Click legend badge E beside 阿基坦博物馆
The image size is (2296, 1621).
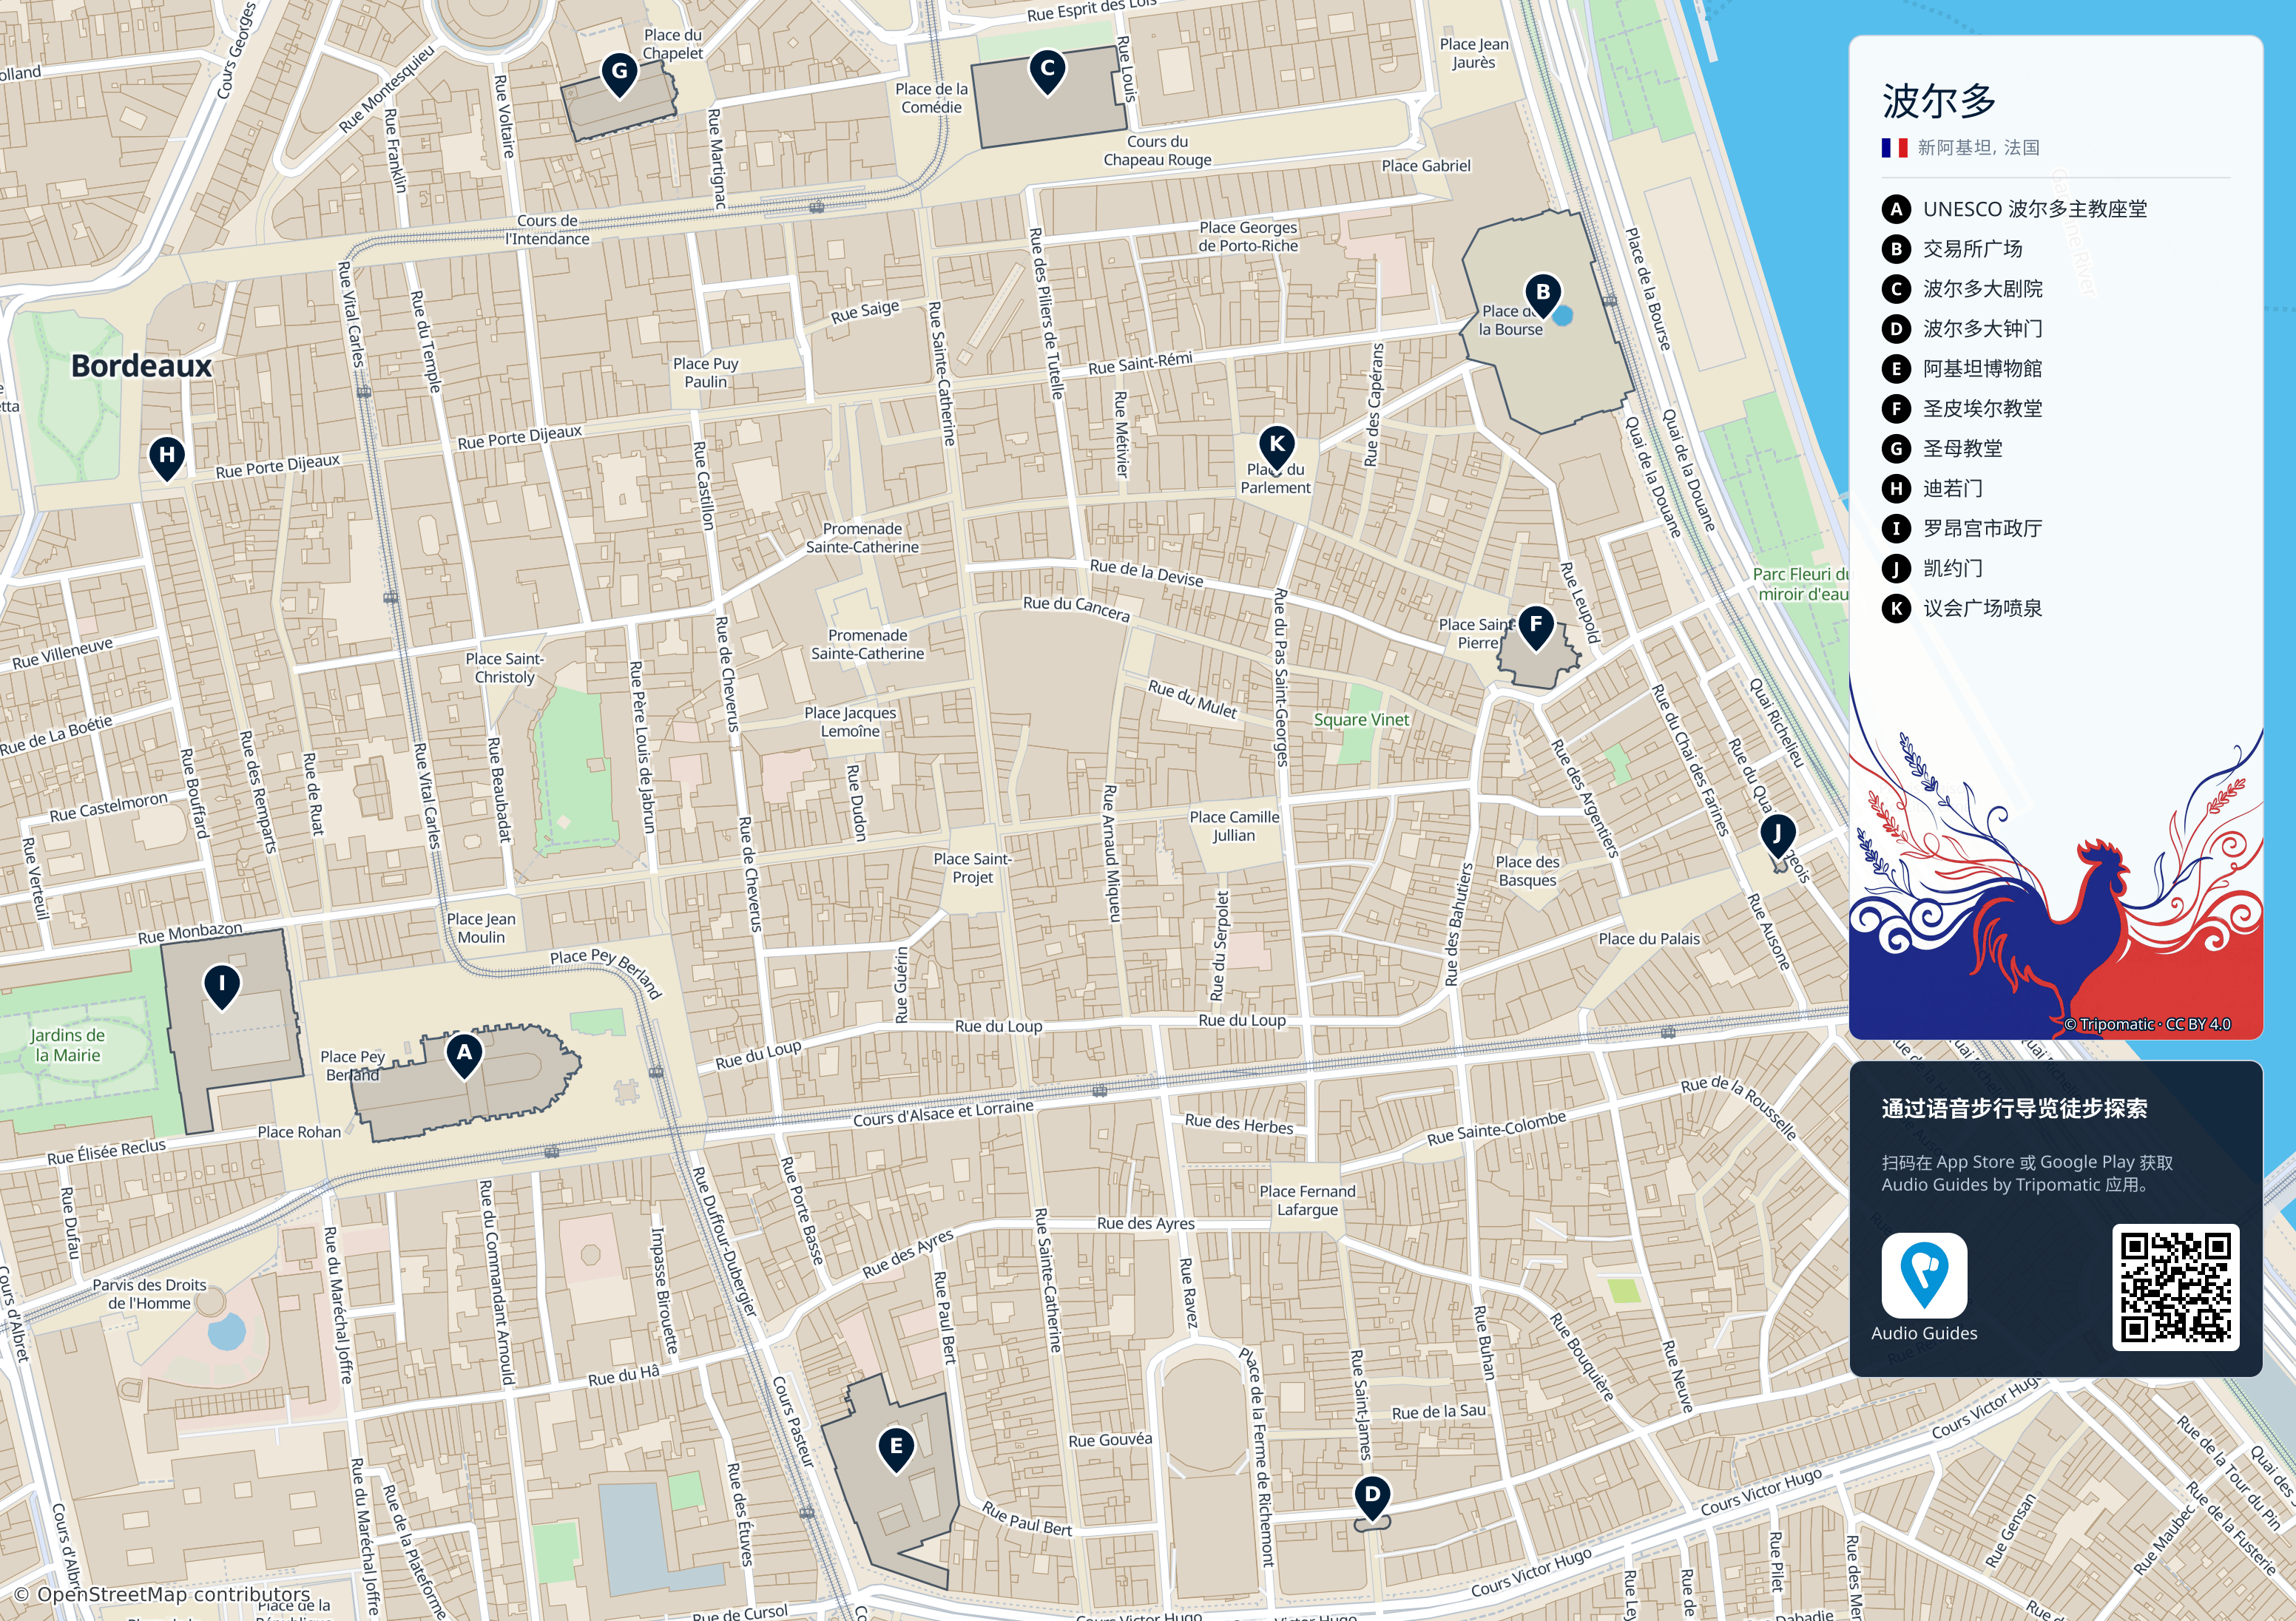[1896, 369]
